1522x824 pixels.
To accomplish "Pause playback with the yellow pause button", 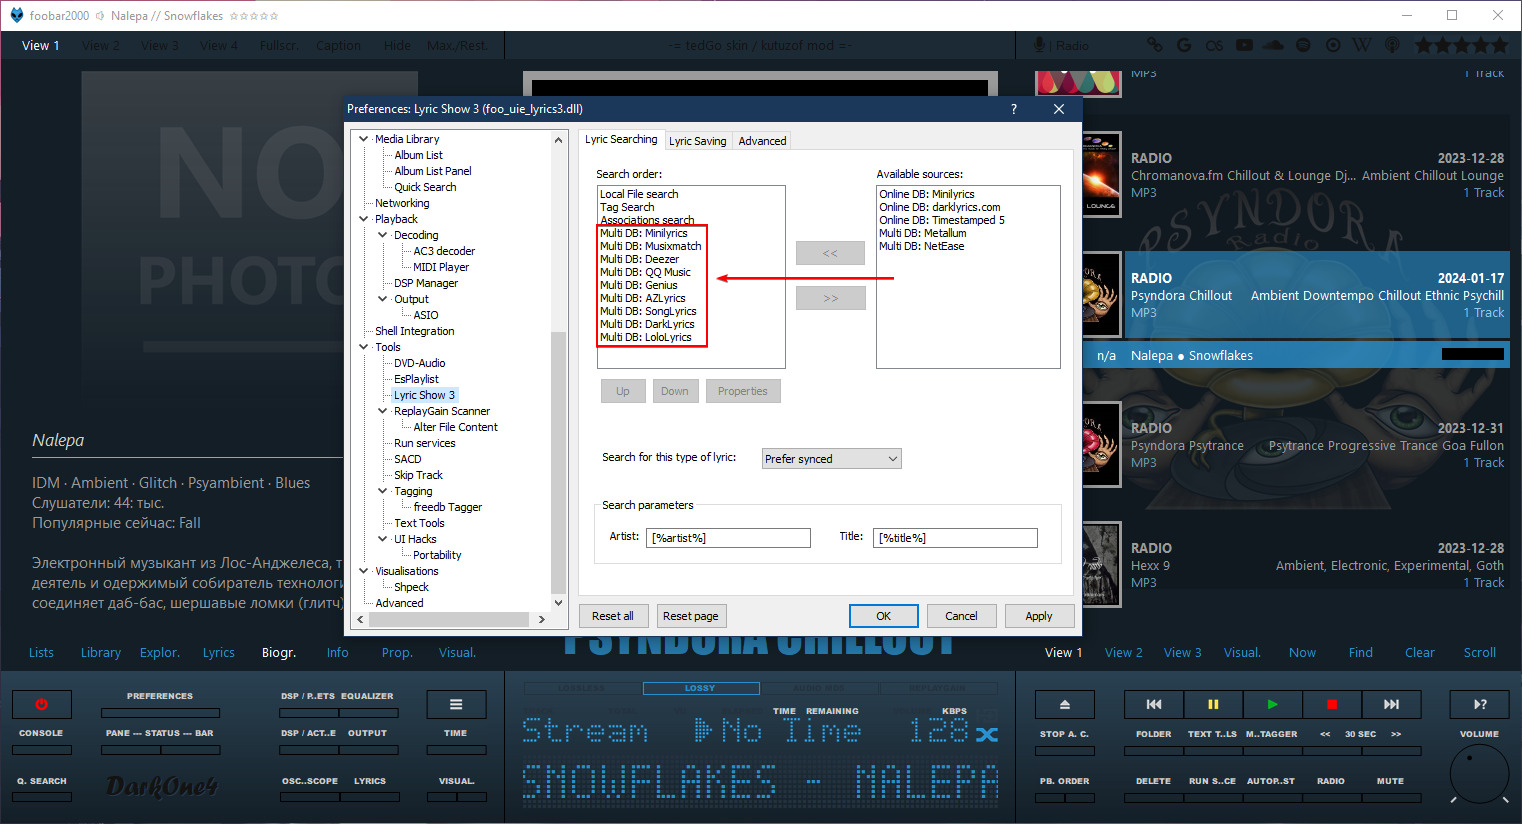I will pos(1213,704).
